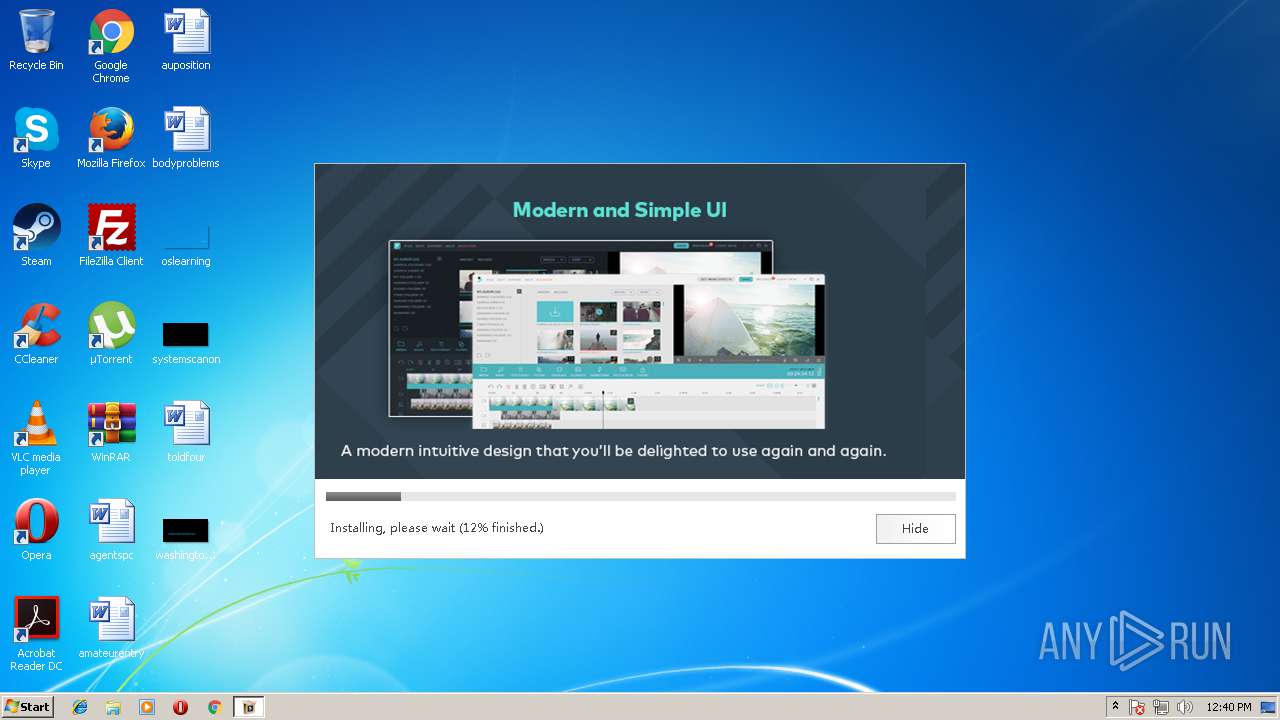This screenshot has width=1280, height=720.
Task: Open µTorrent desktop shortcut
Action: [111, 334]
